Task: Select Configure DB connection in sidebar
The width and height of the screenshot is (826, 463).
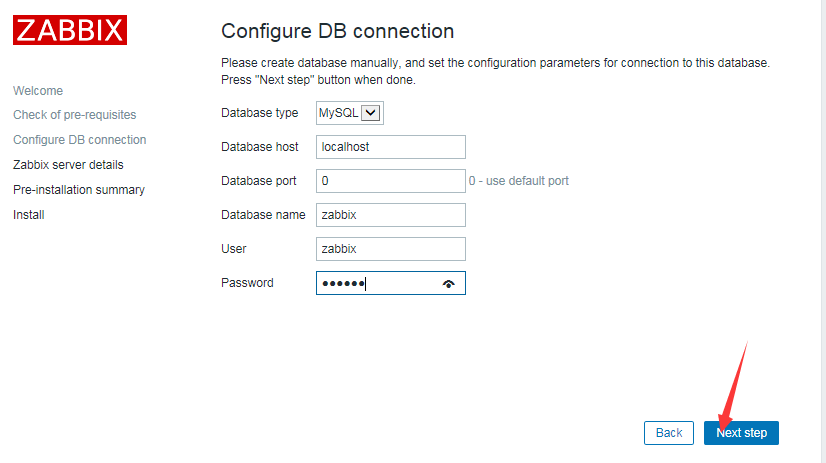Action: (80, 140)
